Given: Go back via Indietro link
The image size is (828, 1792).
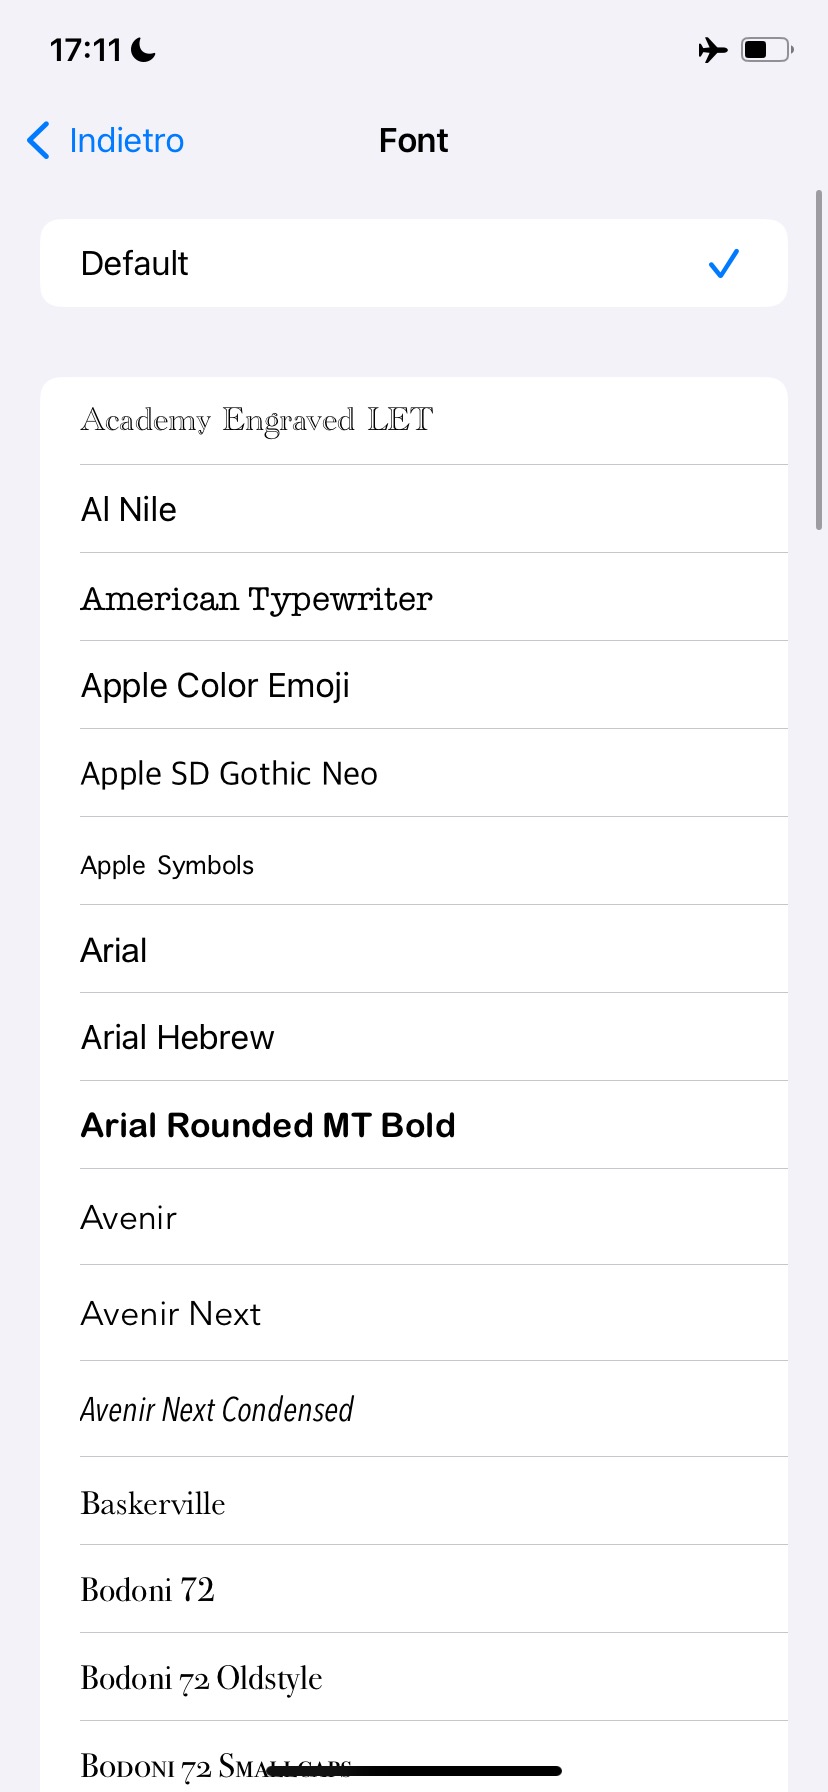Looking at the screenshot, I should point(126,141).
